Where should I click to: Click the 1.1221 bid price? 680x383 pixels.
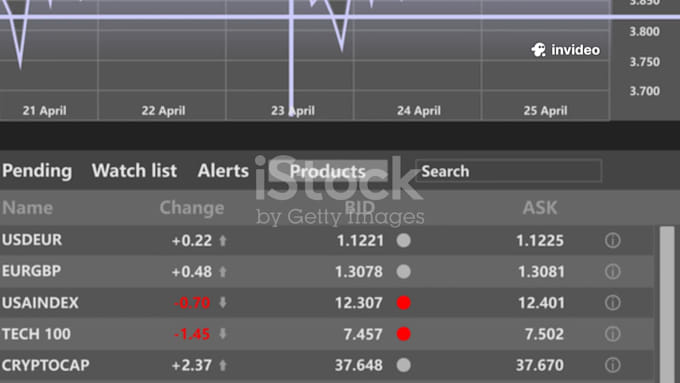coord(360,241)
